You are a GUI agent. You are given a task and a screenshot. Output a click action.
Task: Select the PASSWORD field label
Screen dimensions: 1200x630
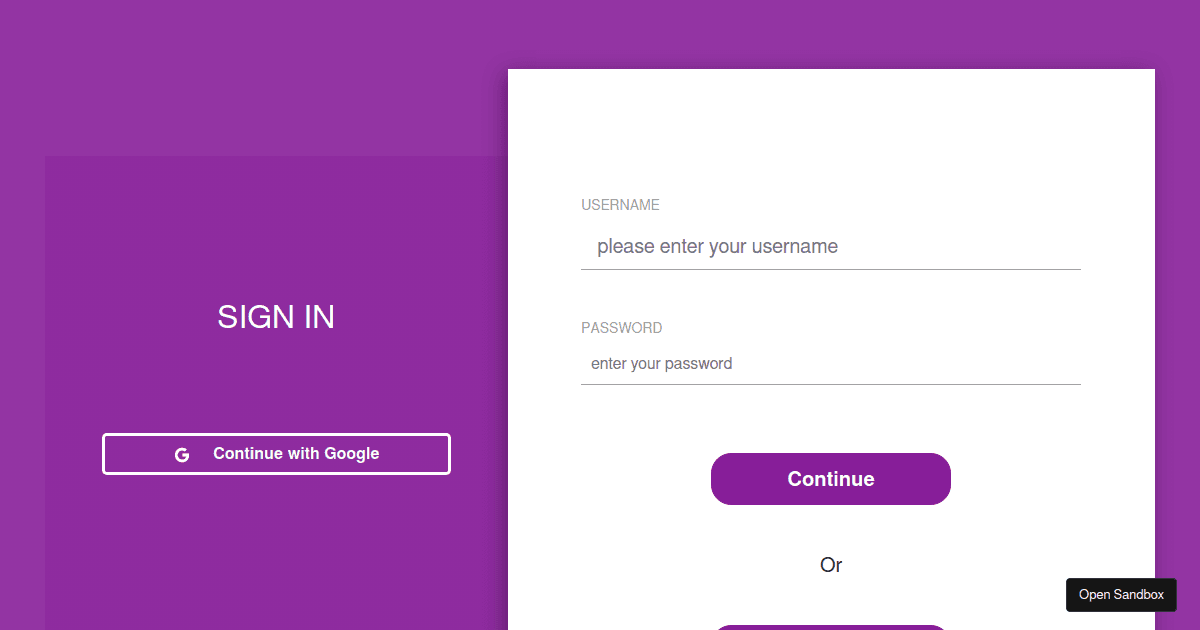pos(622,327)
